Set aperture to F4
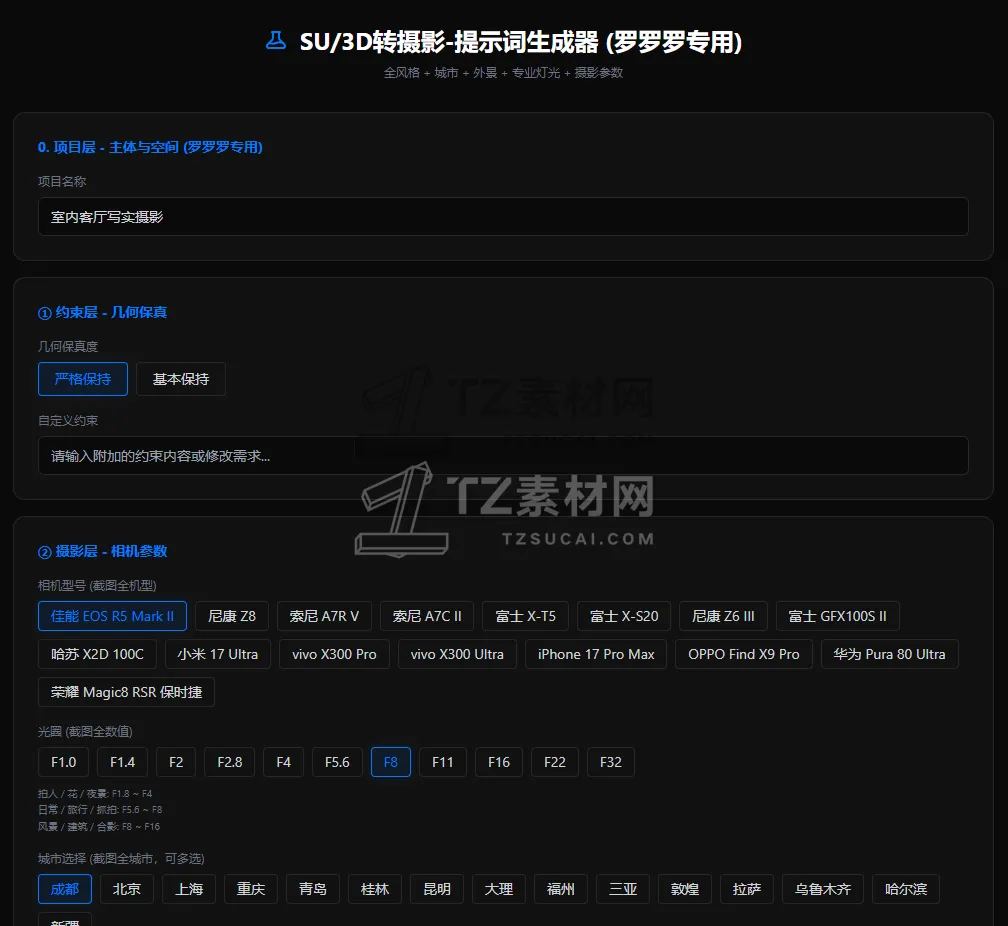 point(284,762)
